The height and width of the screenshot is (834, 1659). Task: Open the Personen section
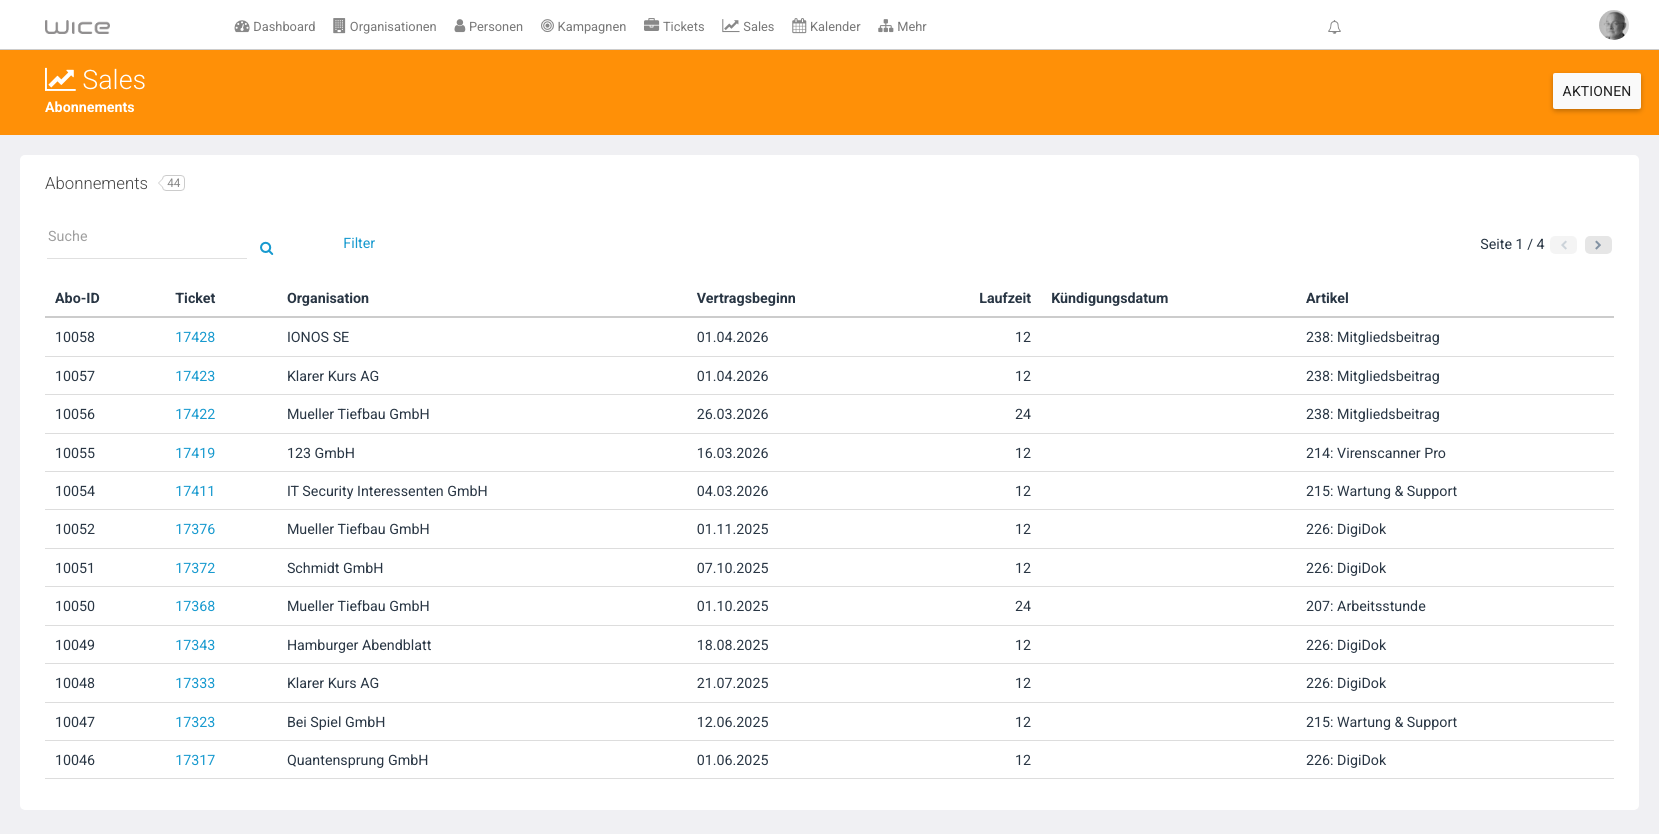489,27
